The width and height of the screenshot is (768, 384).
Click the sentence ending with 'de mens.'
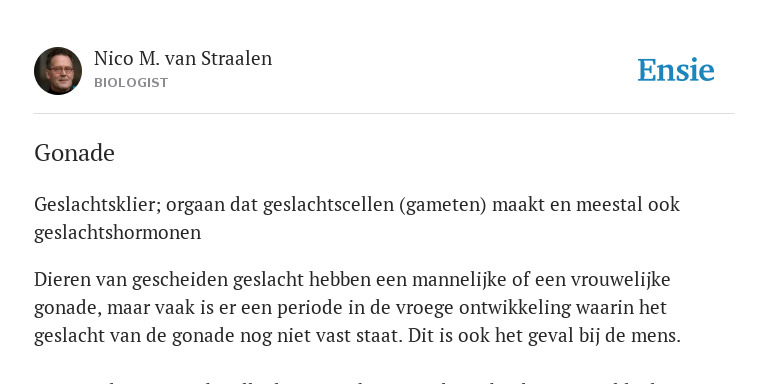pos(544,336)
